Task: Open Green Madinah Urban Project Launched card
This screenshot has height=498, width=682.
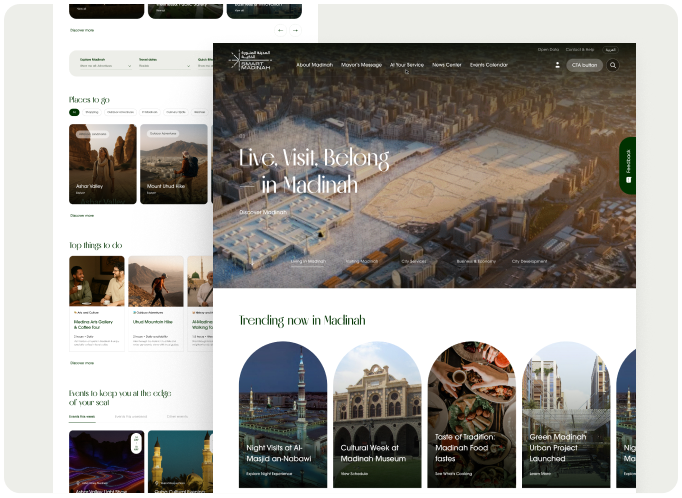Action: pos(566,414)
